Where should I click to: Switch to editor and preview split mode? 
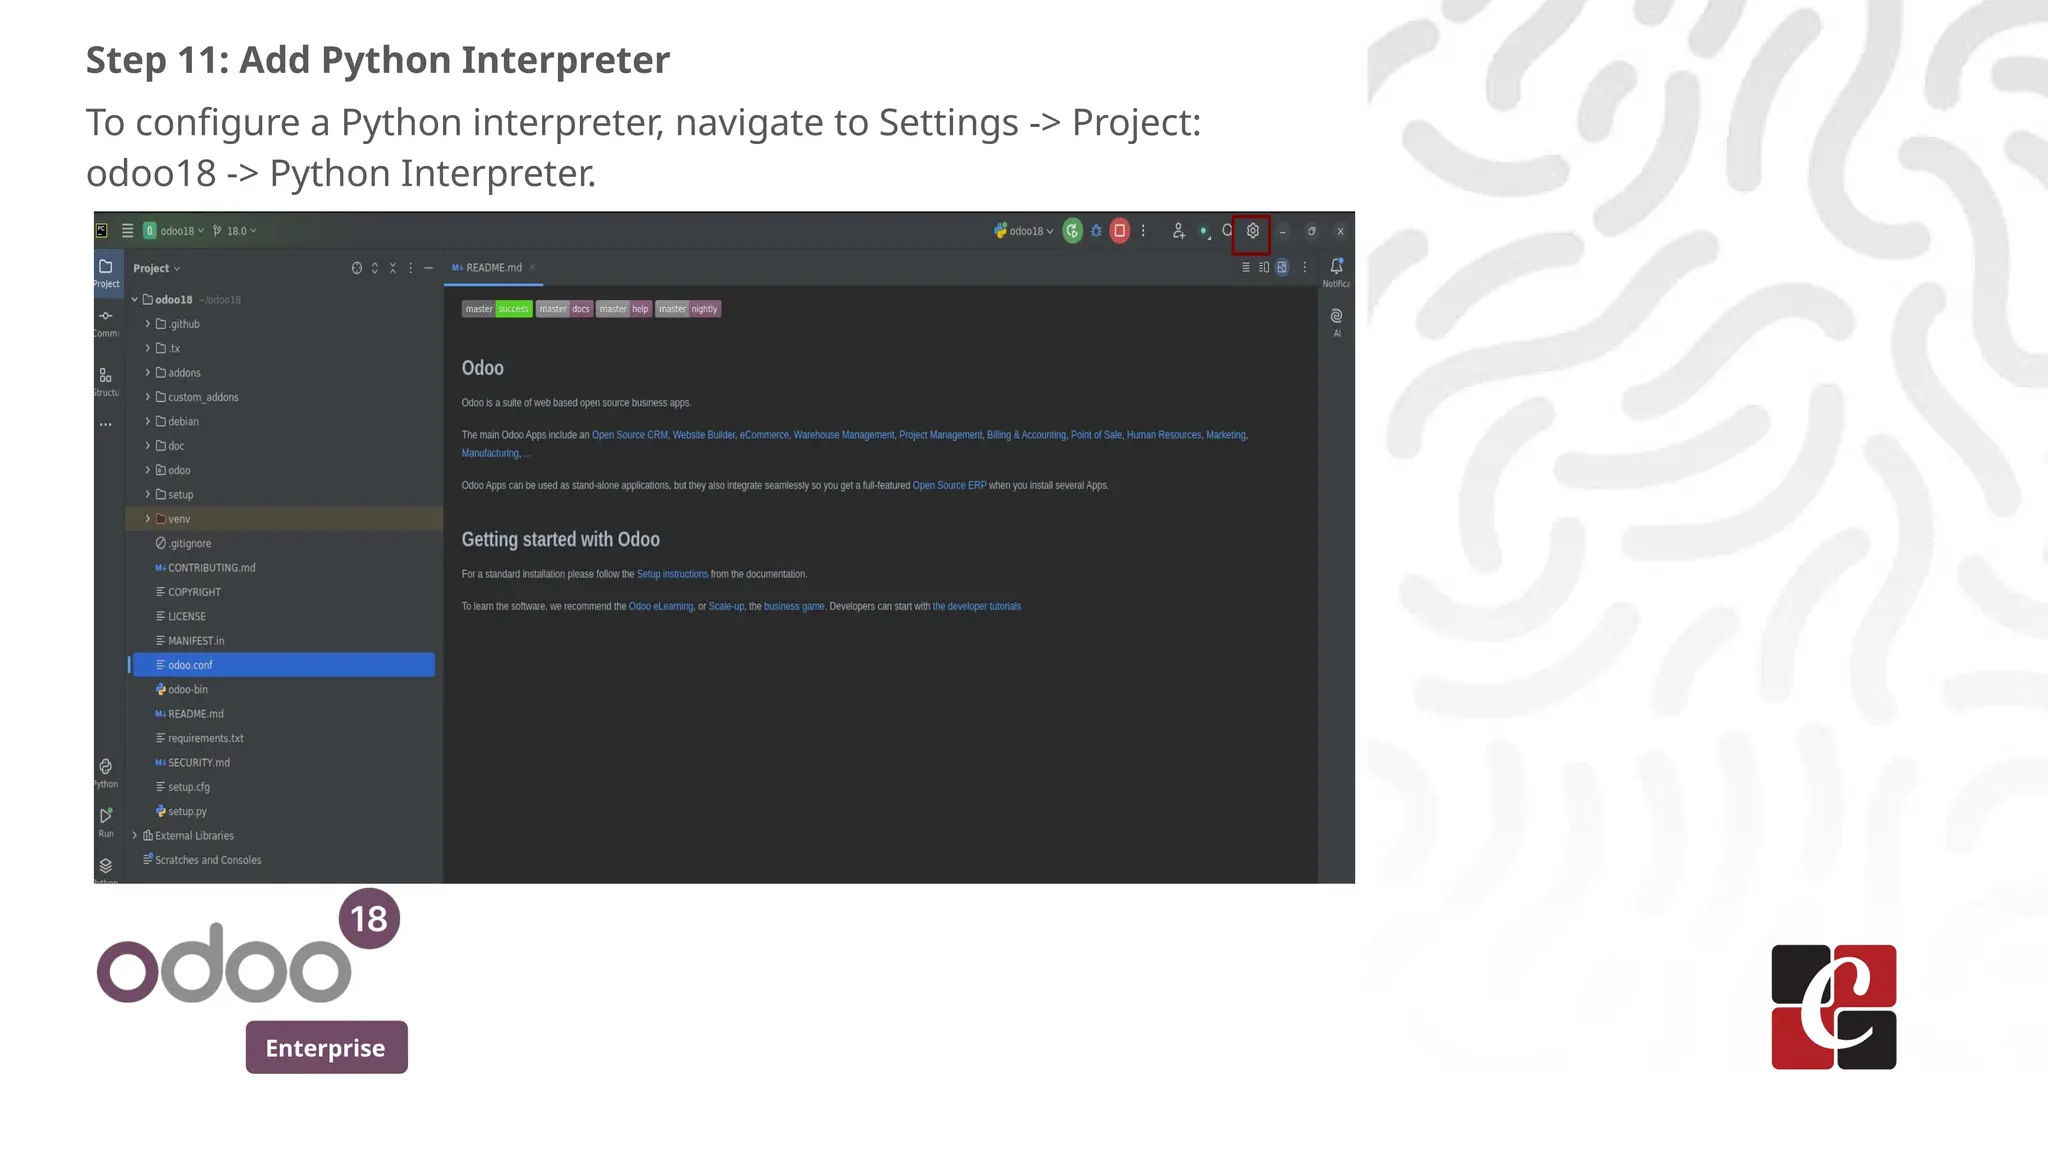[1264, 267]
